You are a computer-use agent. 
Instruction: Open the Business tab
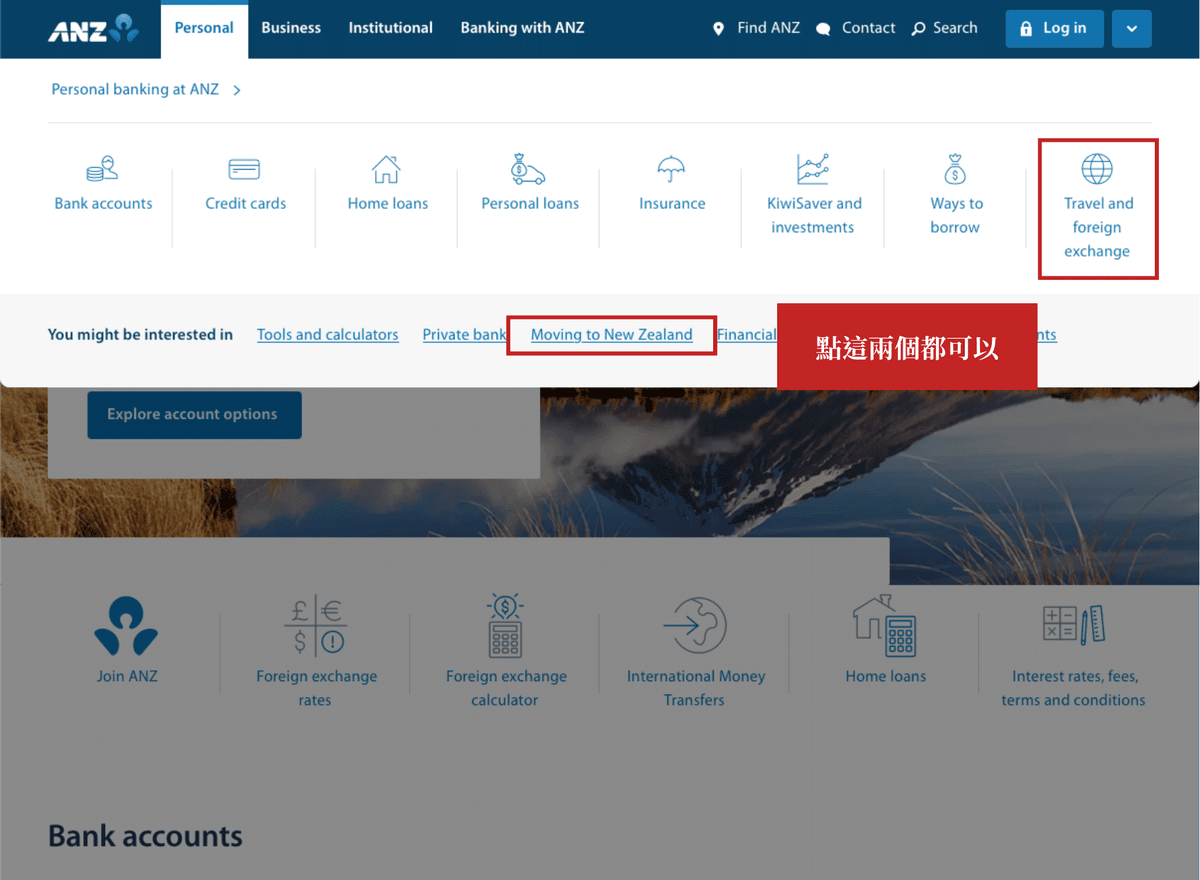pyautogui.click(x=291, y=28)
